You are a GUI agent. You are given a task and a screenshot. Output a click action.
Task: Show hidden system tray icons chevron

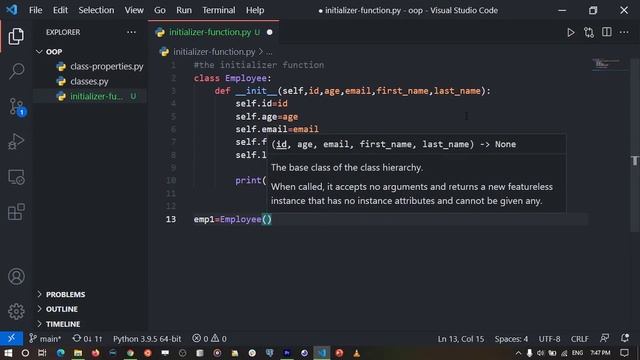tap(518, 353)
